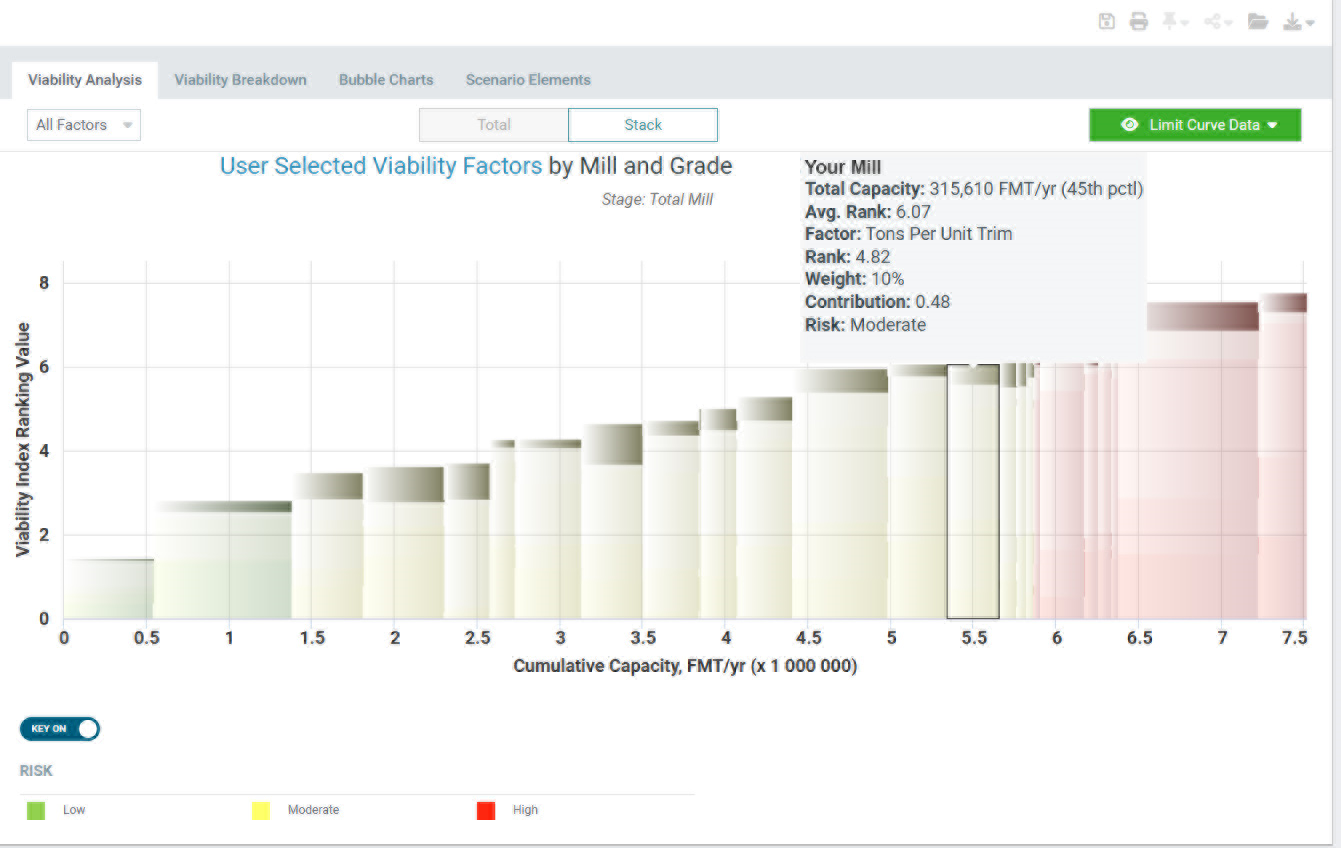This screenshot has height=848, width=1341.
Task: Open the pin options arrow
Action: coord(1186,23)
